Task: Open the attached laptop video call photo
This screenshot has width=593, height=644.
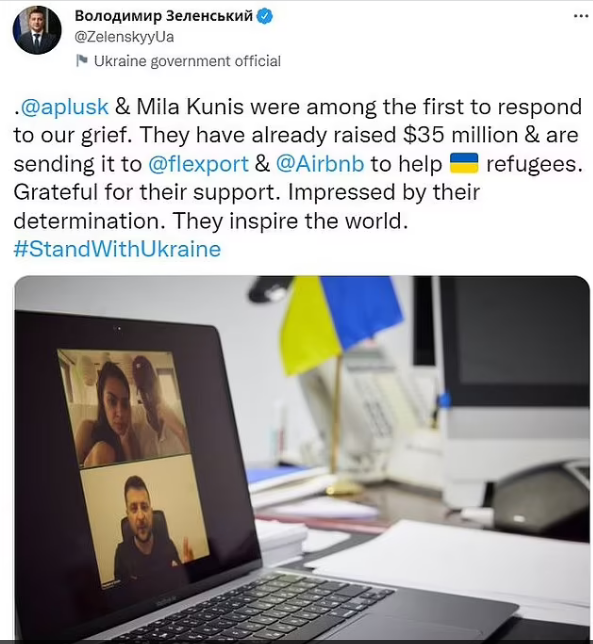Action: 302,458
